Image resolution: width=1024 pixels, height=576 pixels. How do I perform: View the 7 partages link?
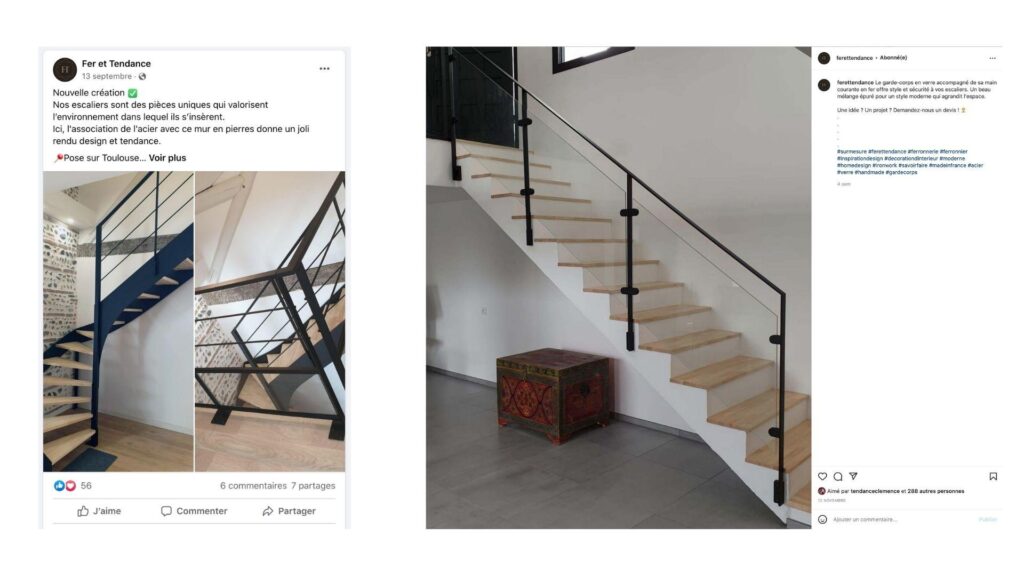point(313,486)
